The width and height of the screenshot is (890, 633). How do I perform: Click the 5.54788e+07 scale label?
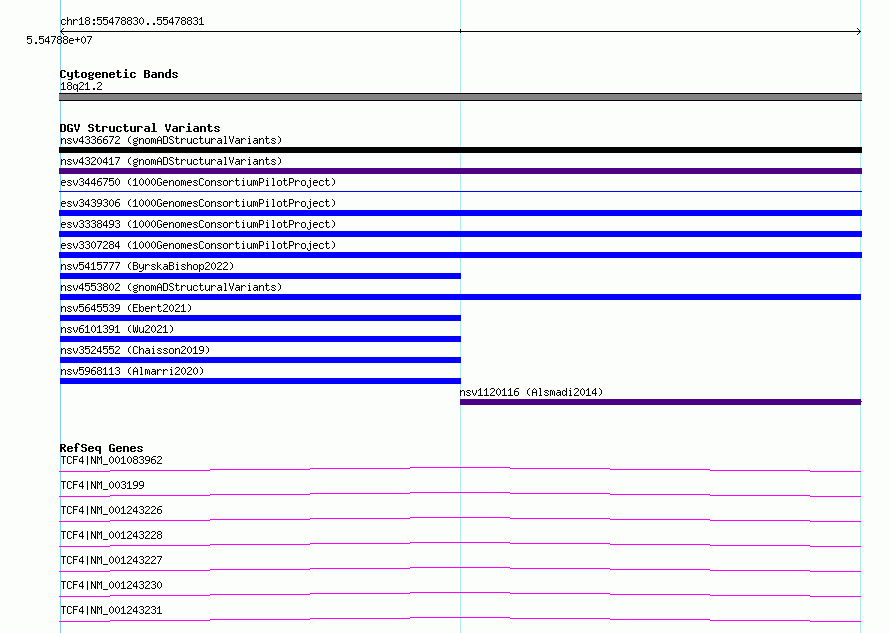pos(59,40)
